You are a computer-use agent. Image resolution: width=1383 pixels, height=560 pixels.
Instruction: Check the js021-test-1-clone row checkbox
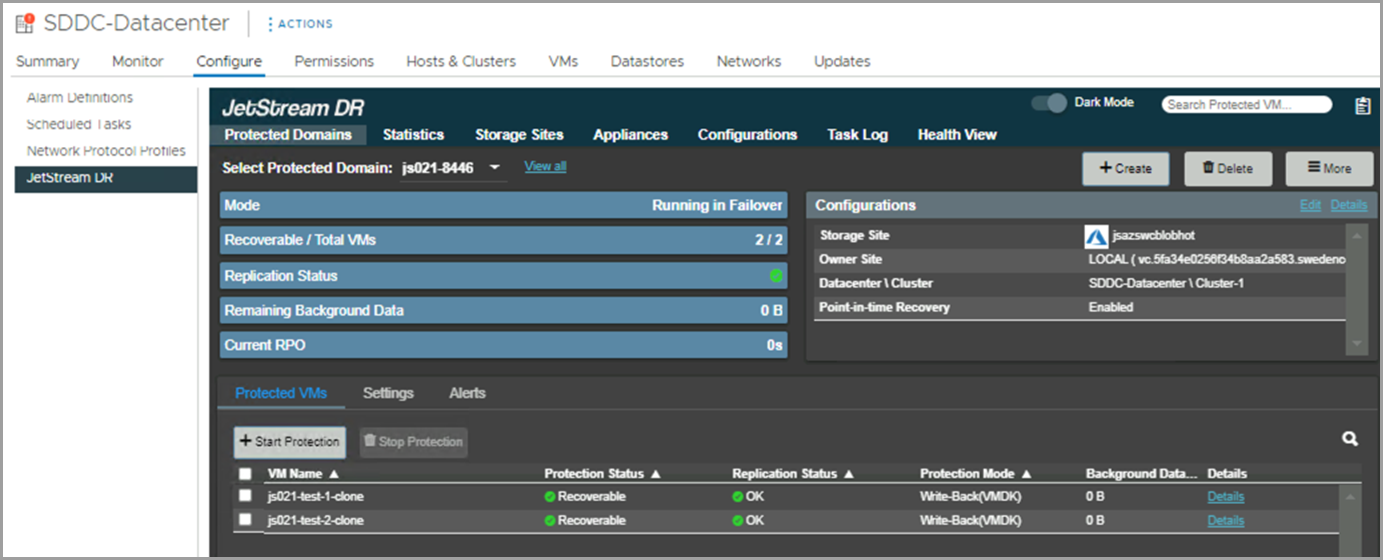point(245,496)
